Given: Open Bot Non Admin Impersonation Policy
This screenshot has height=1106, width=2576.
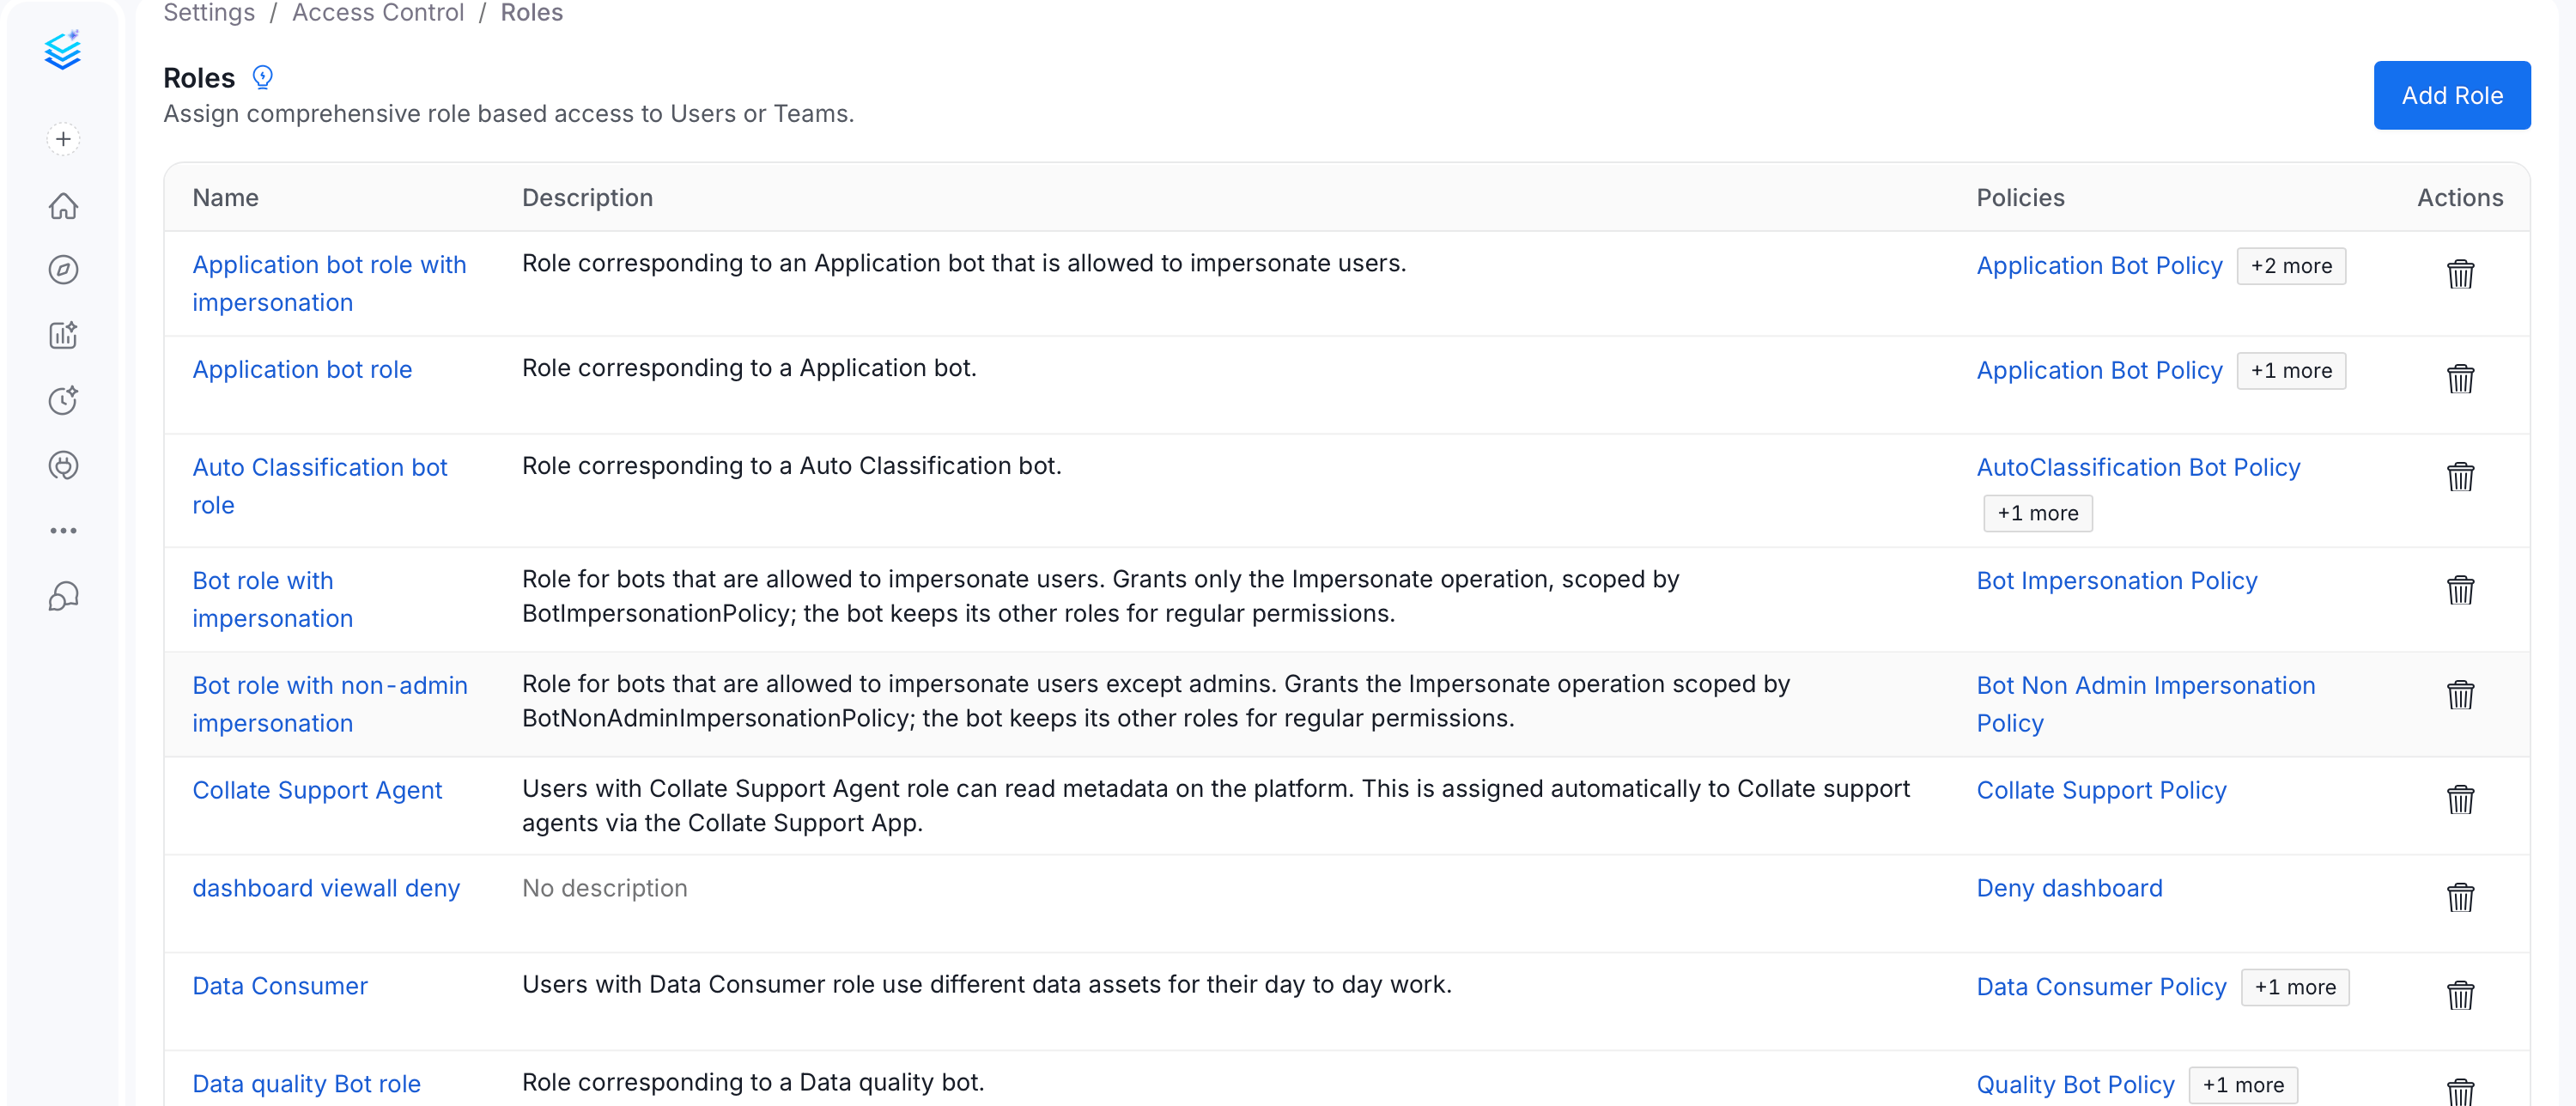Looking at the screenshot, I should click(x=2146, y=705).
